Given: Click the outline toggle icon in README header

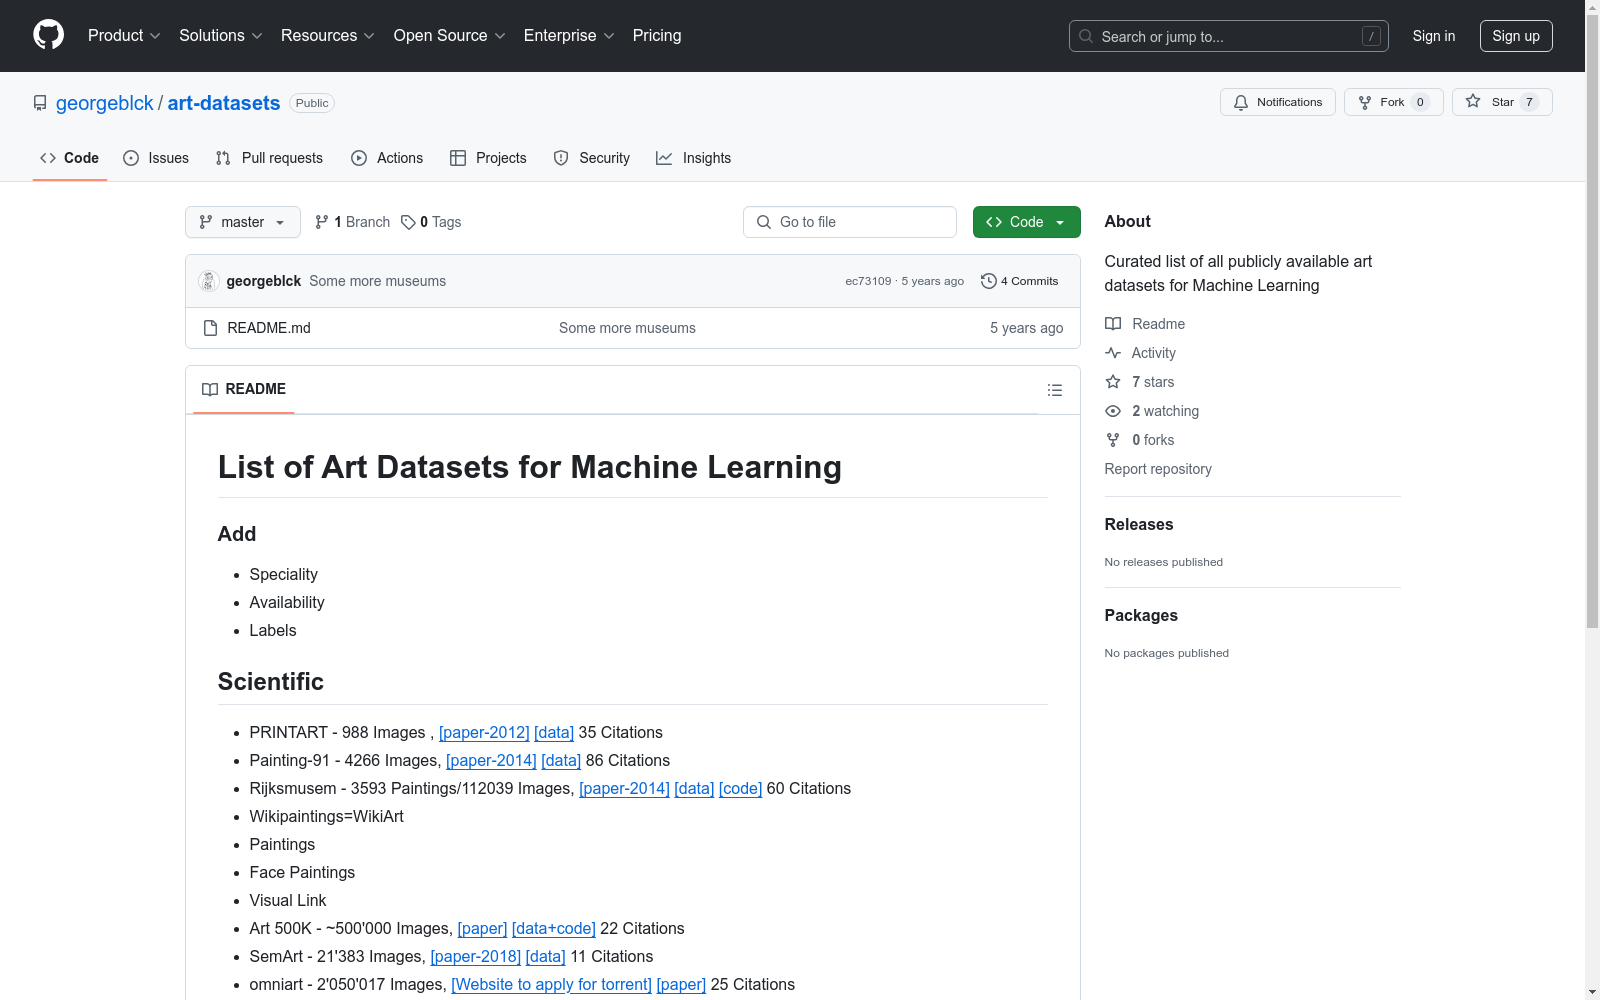Looking at the screenshot, I should pyautogui.click(x=1054, y=390).
